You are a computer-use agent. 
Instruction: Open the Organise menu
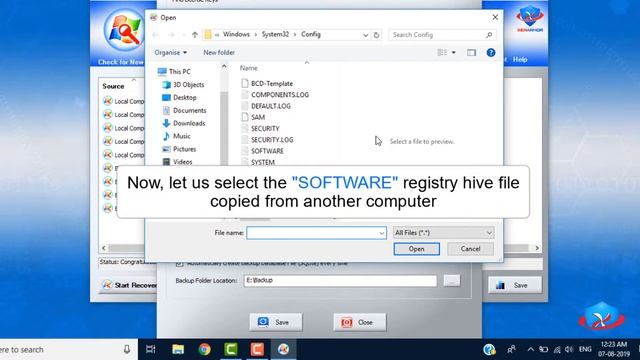click(x=171, y=53)
